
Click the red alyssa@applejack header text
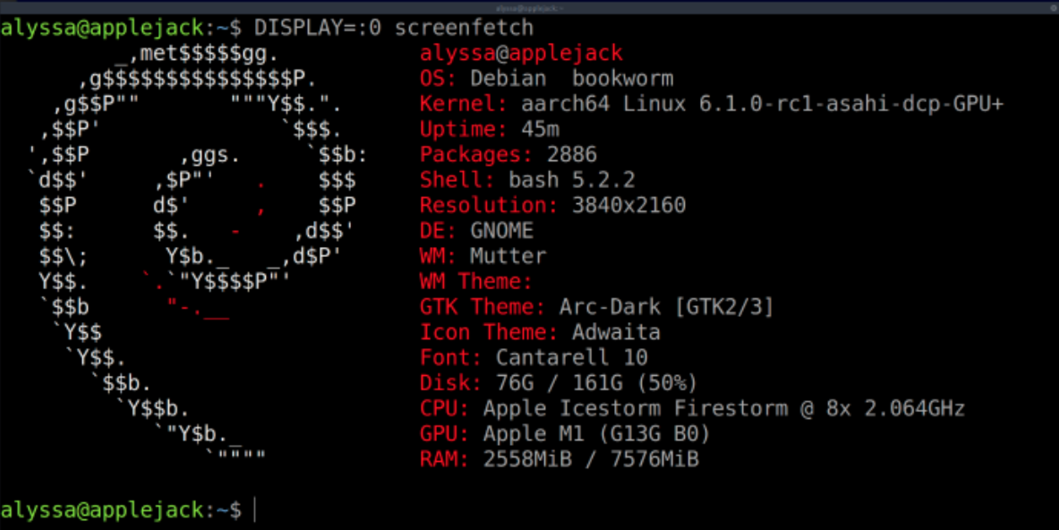click(x=521, y=53)
